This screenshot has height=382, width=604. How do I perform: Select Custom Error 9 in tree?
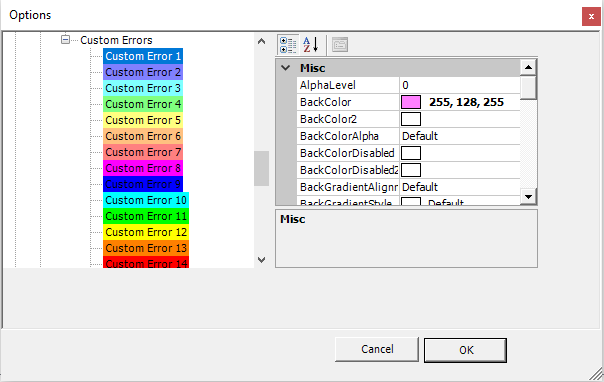(x=143, y=184)
